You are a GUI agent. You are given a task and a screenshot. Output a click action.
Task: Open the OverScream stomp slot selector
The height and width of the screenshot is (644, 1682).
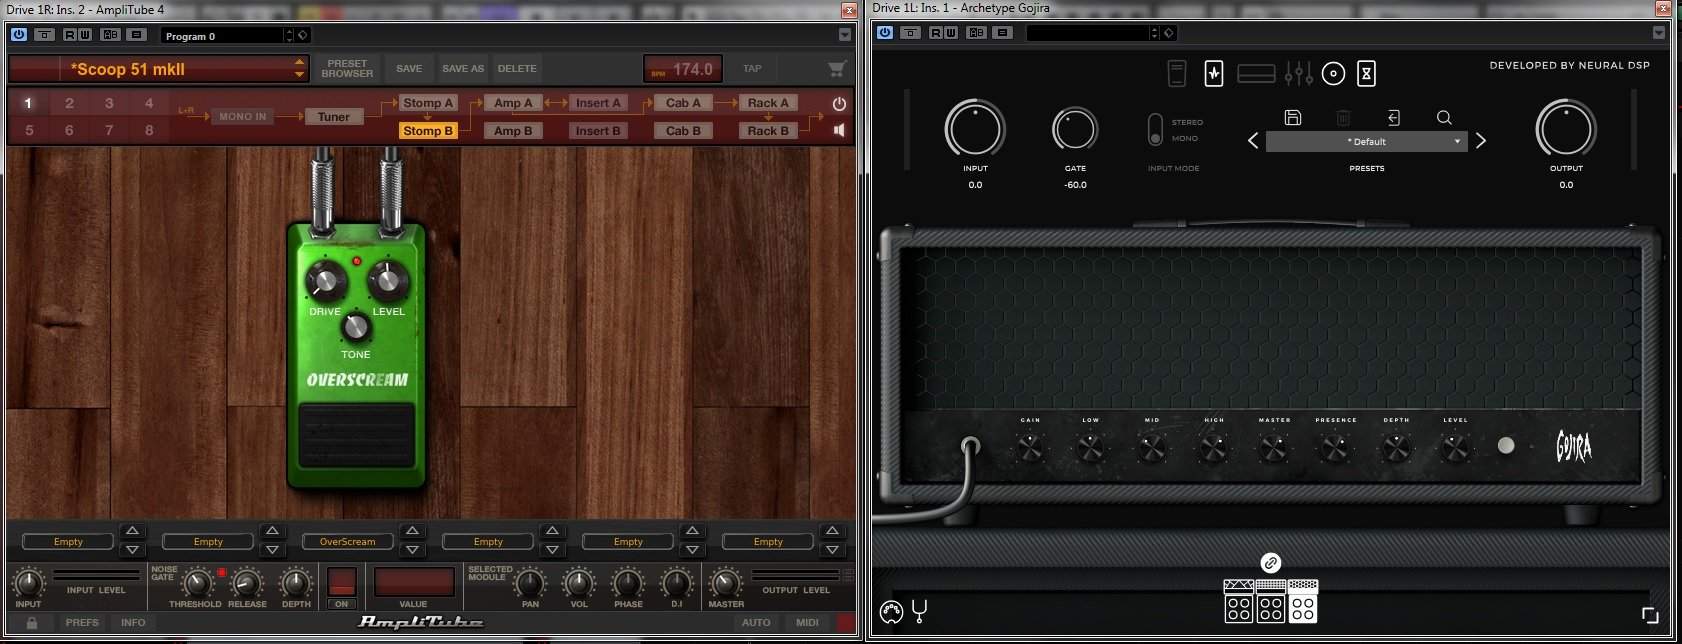click(347, 542)
